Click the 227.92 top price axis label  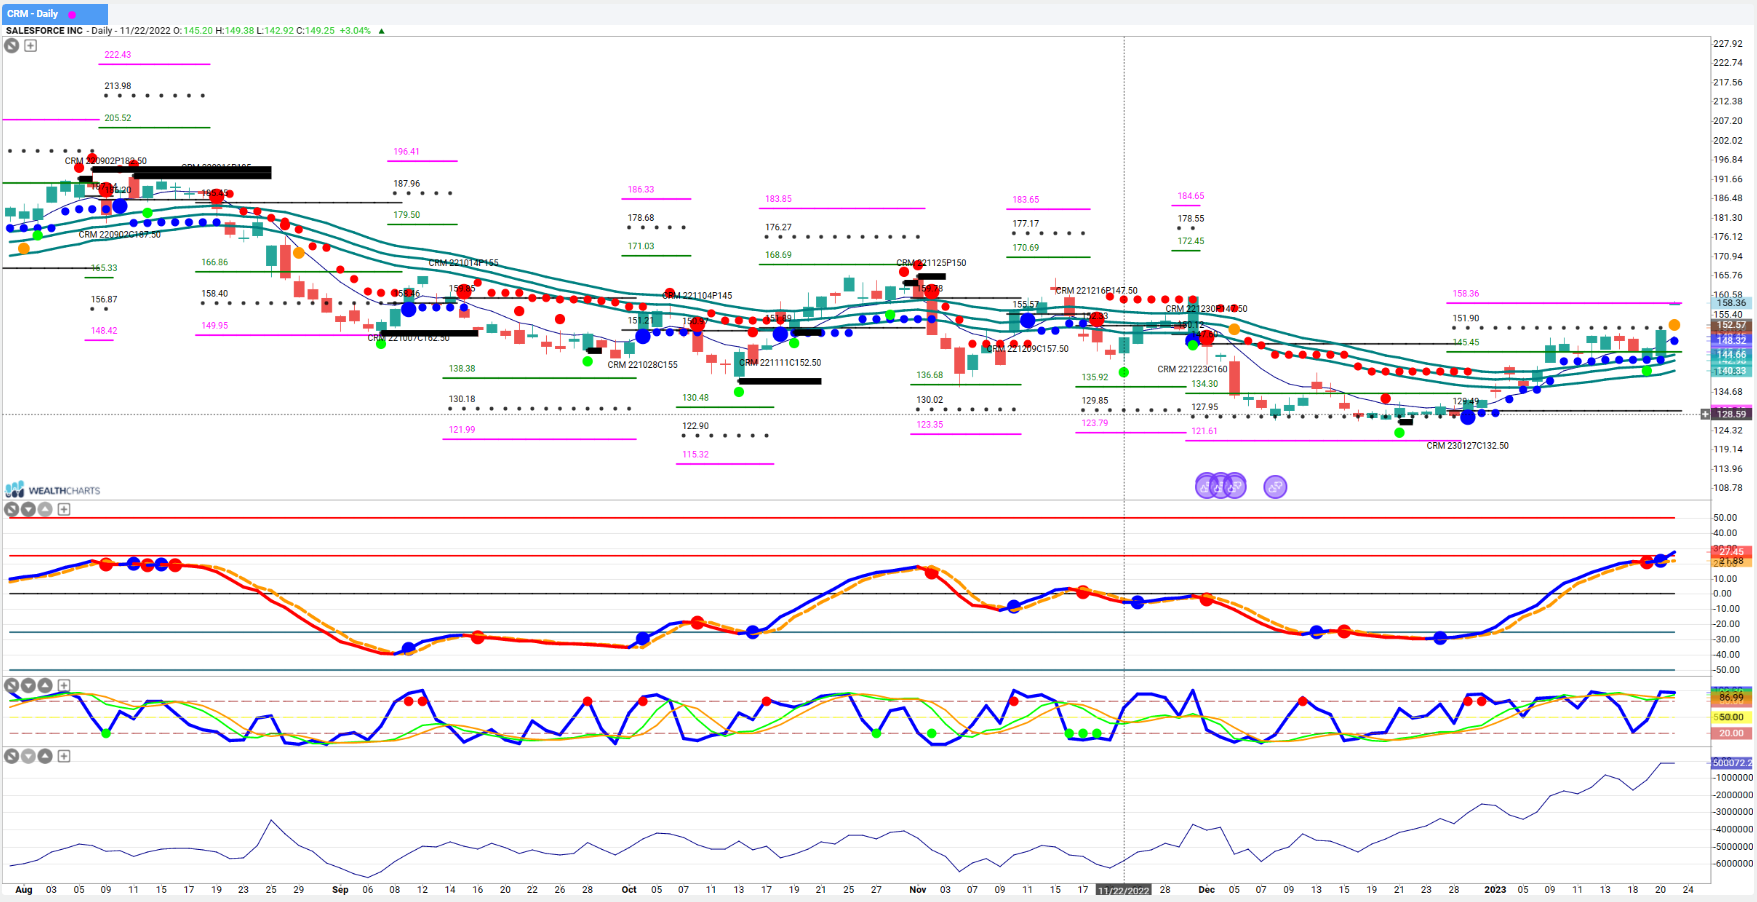[x=1728, y=44]
